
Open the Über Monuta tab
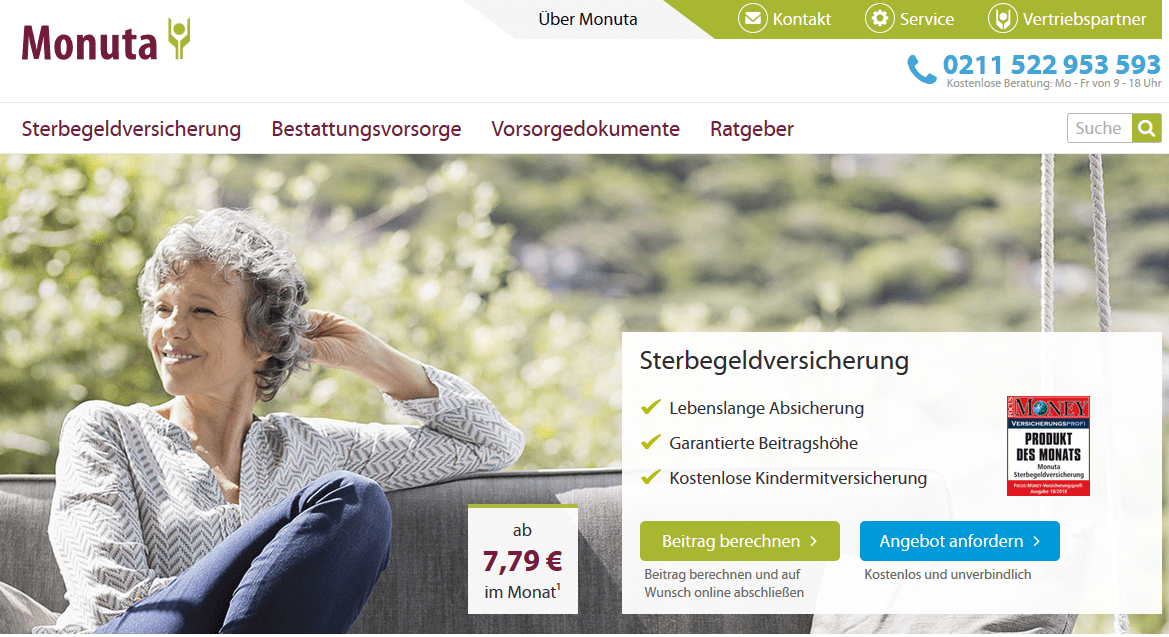tap(587, 19)
